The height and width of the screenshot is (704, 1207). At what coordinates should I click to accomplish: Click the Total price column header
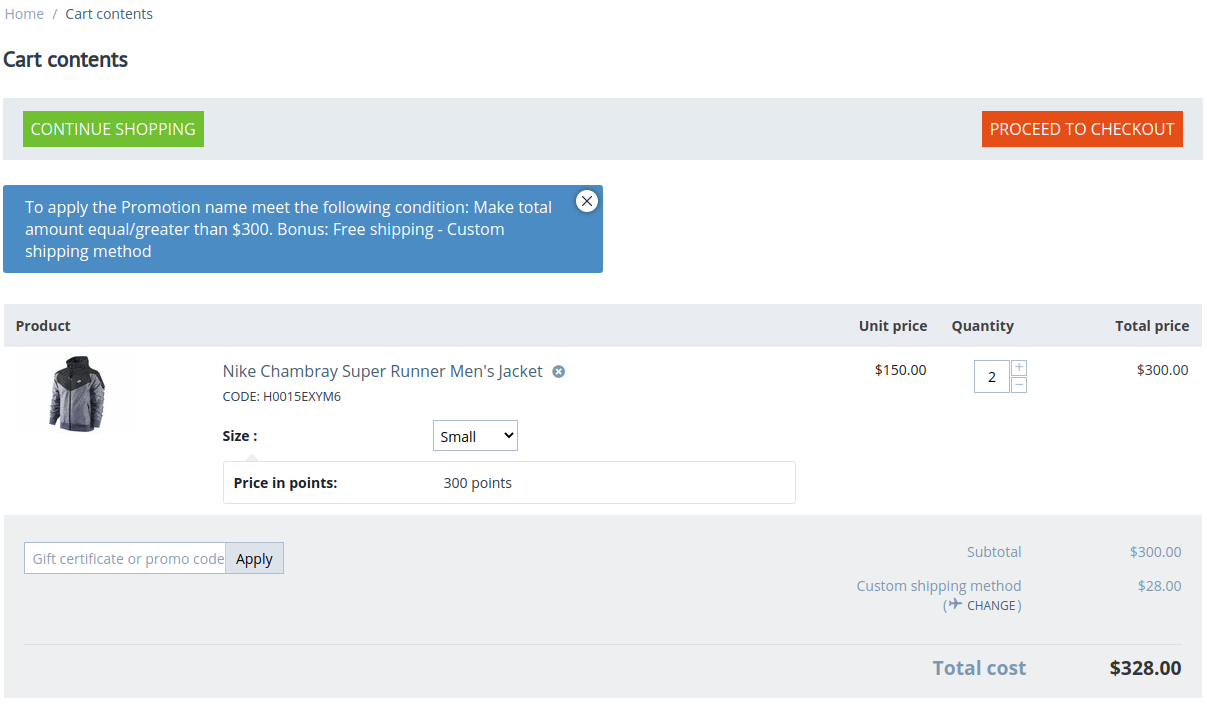[1152, 326]
